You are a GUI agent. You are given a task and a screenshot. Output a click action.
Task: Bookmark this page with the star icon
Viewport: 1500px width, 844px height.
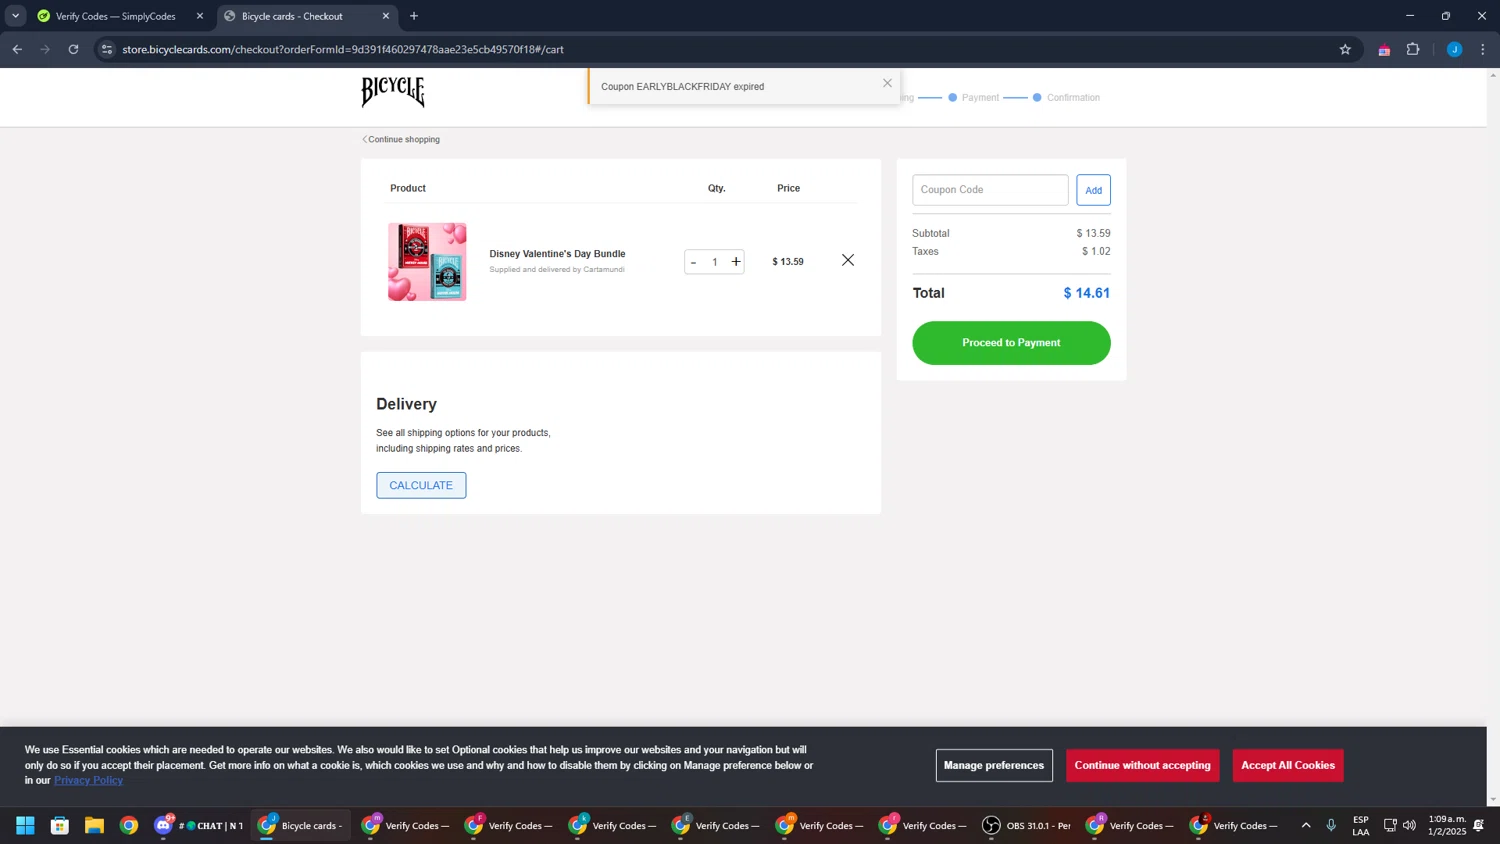pos(1345,49)
